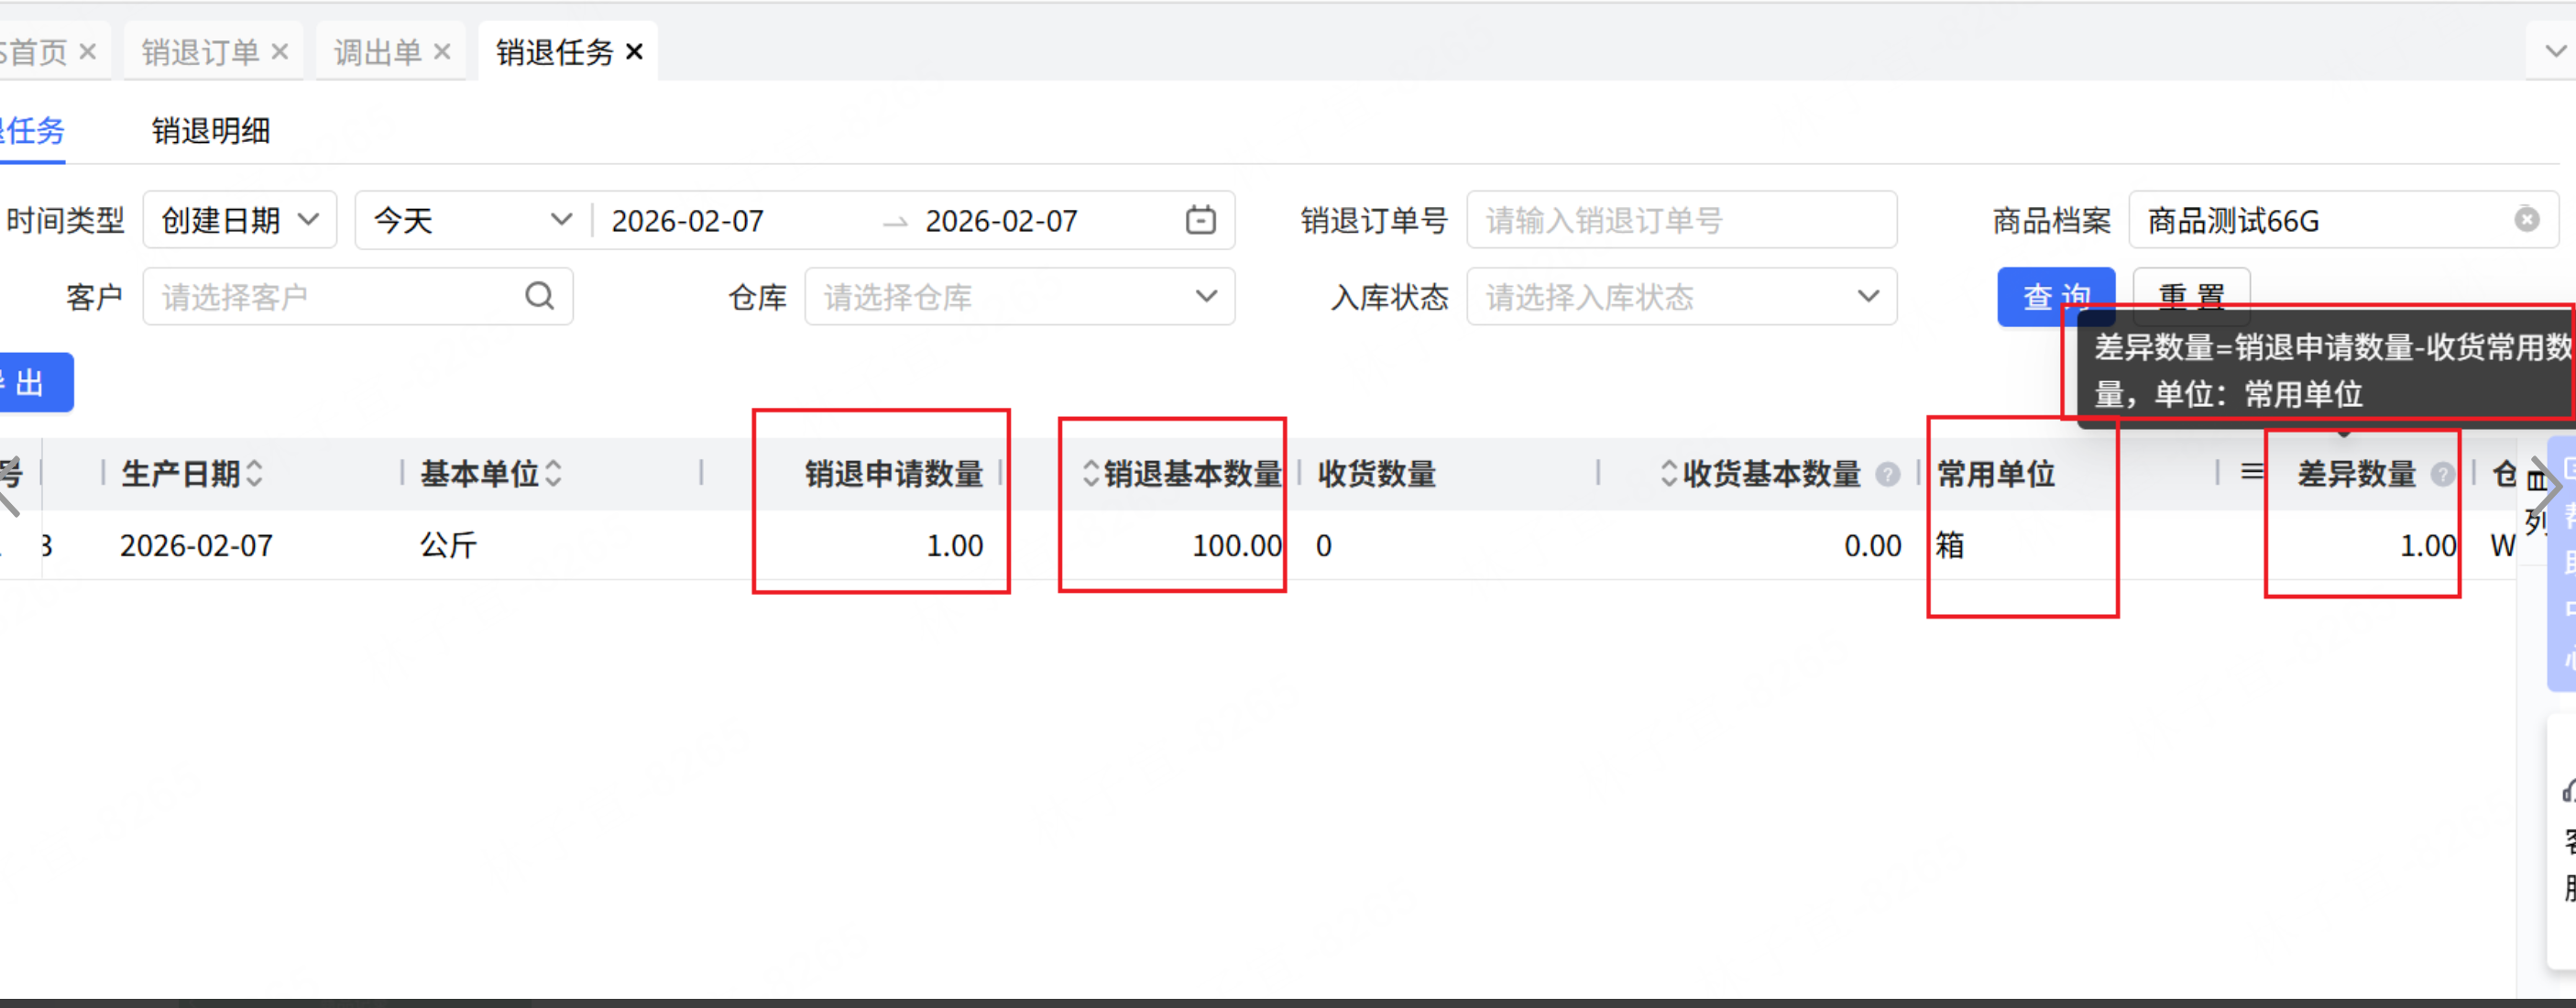Clear the 商品档案 field value
The height and width of the screenshot is (1008, 2576).
2526,220
